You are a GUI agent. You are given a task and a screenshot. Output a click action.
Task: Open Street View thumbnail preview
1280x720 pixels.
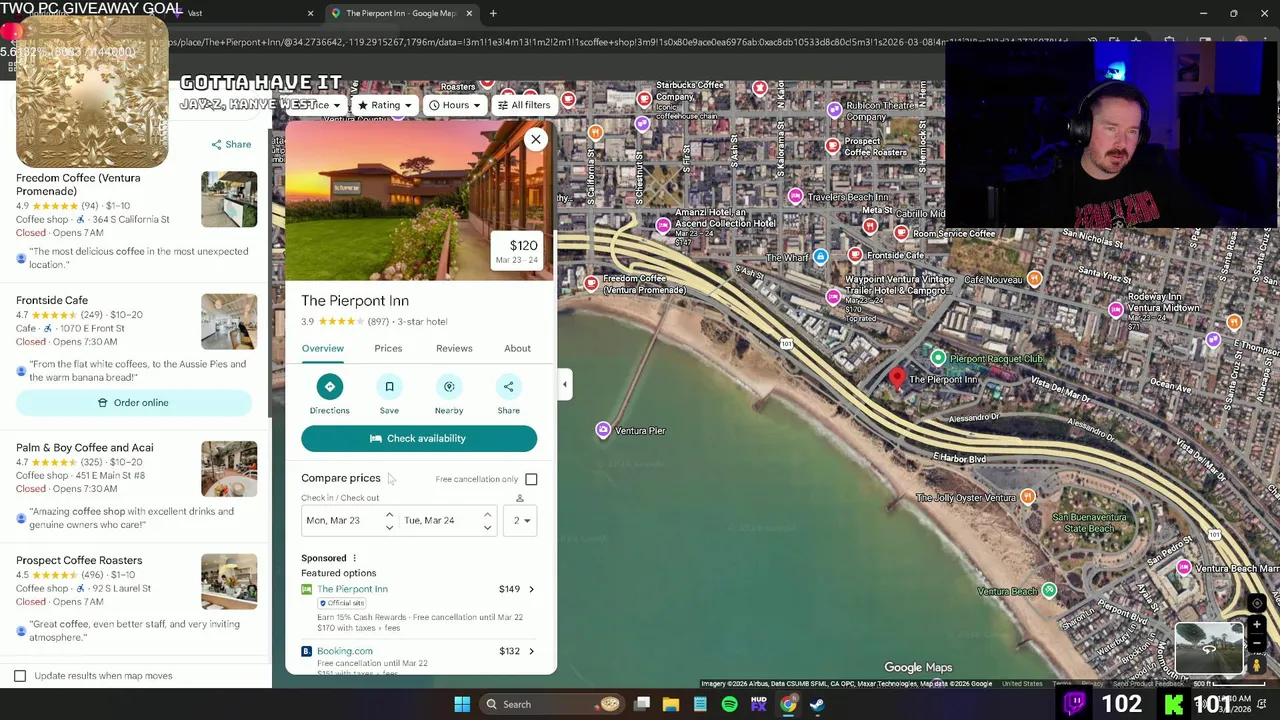coord(1209,648)
